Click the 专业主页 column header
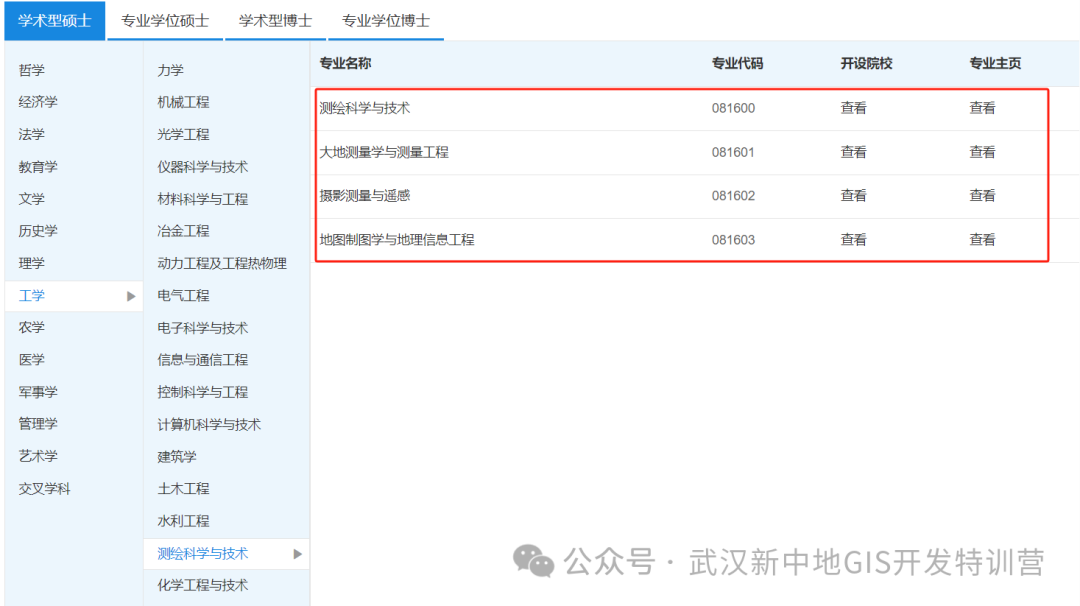The height and width of the screenshot is (606, 1080). [x=995, y=63]
